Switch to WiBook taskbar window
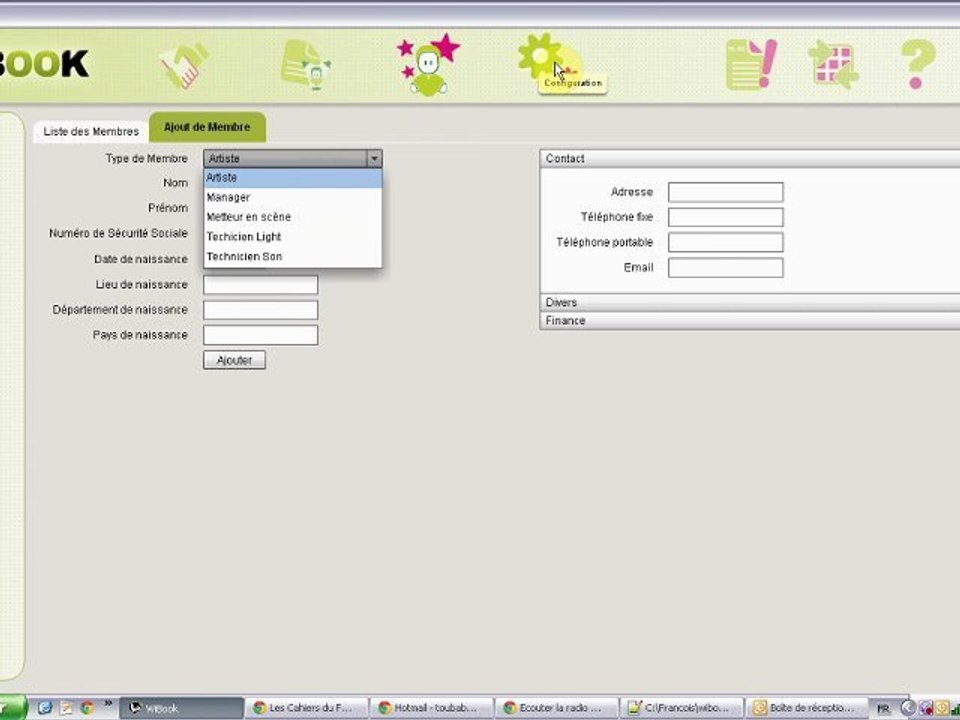 click(x=181, y=708)
